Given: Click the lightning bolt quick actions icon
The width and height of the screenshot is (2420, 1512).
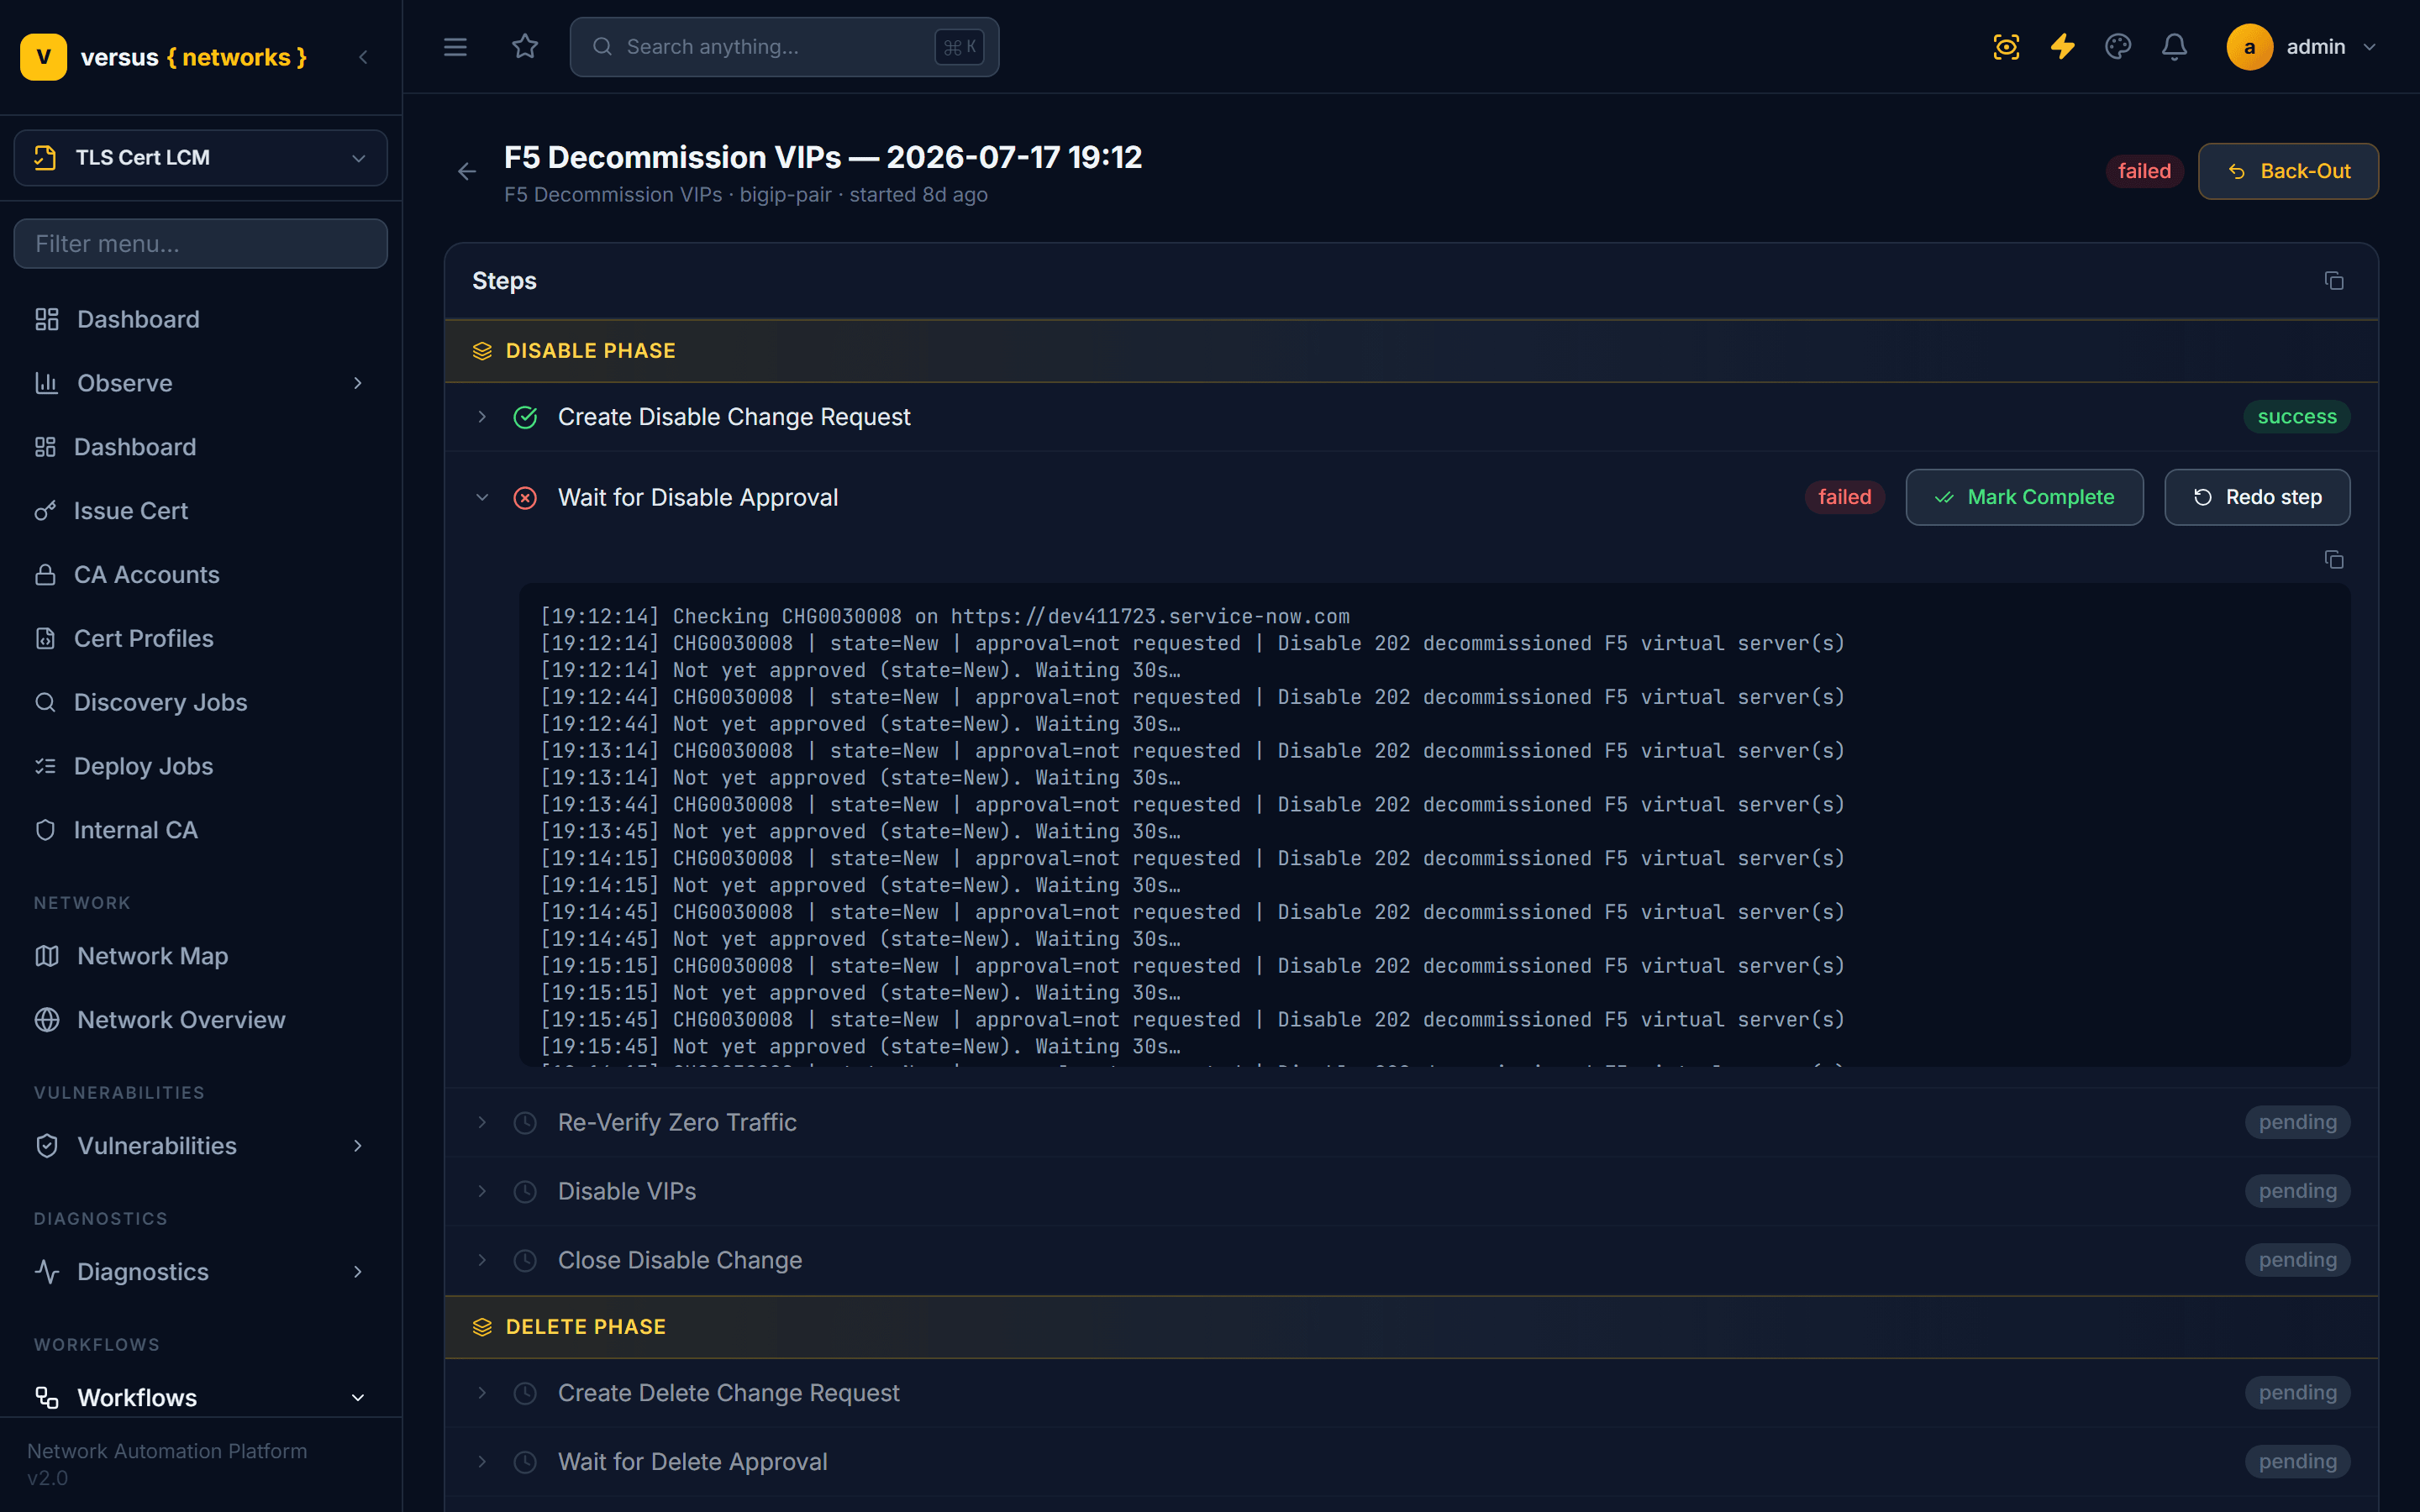Looking at the screenshot, I should (2062, 47).
